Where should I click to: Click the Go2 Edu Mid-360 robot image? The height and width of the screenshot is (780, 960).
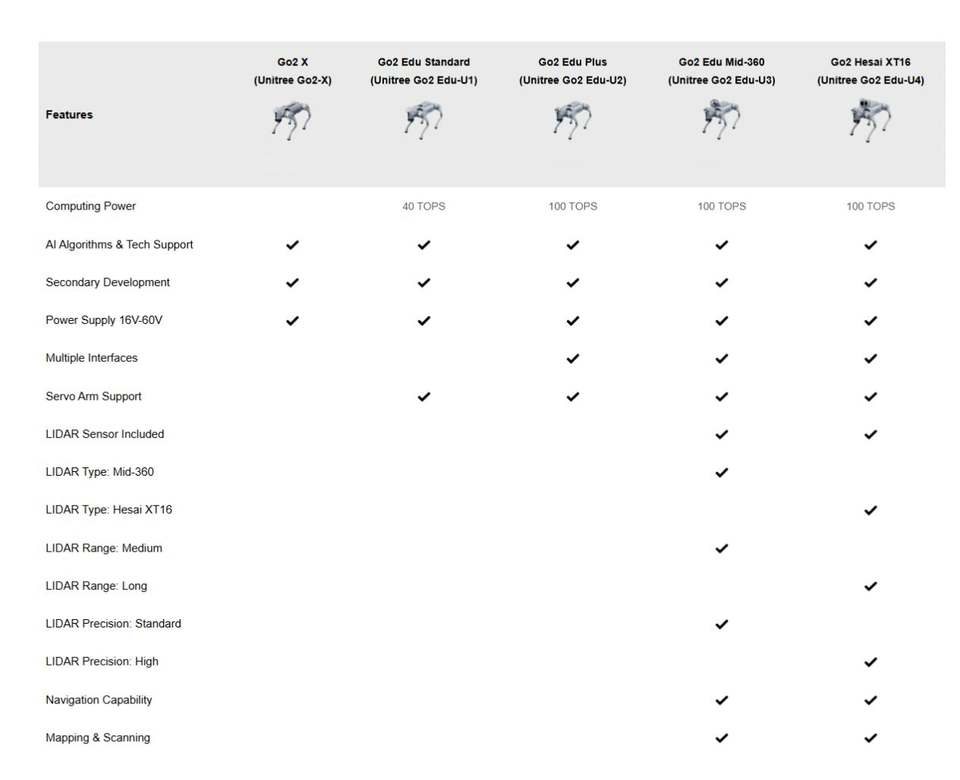click(721, 119)
